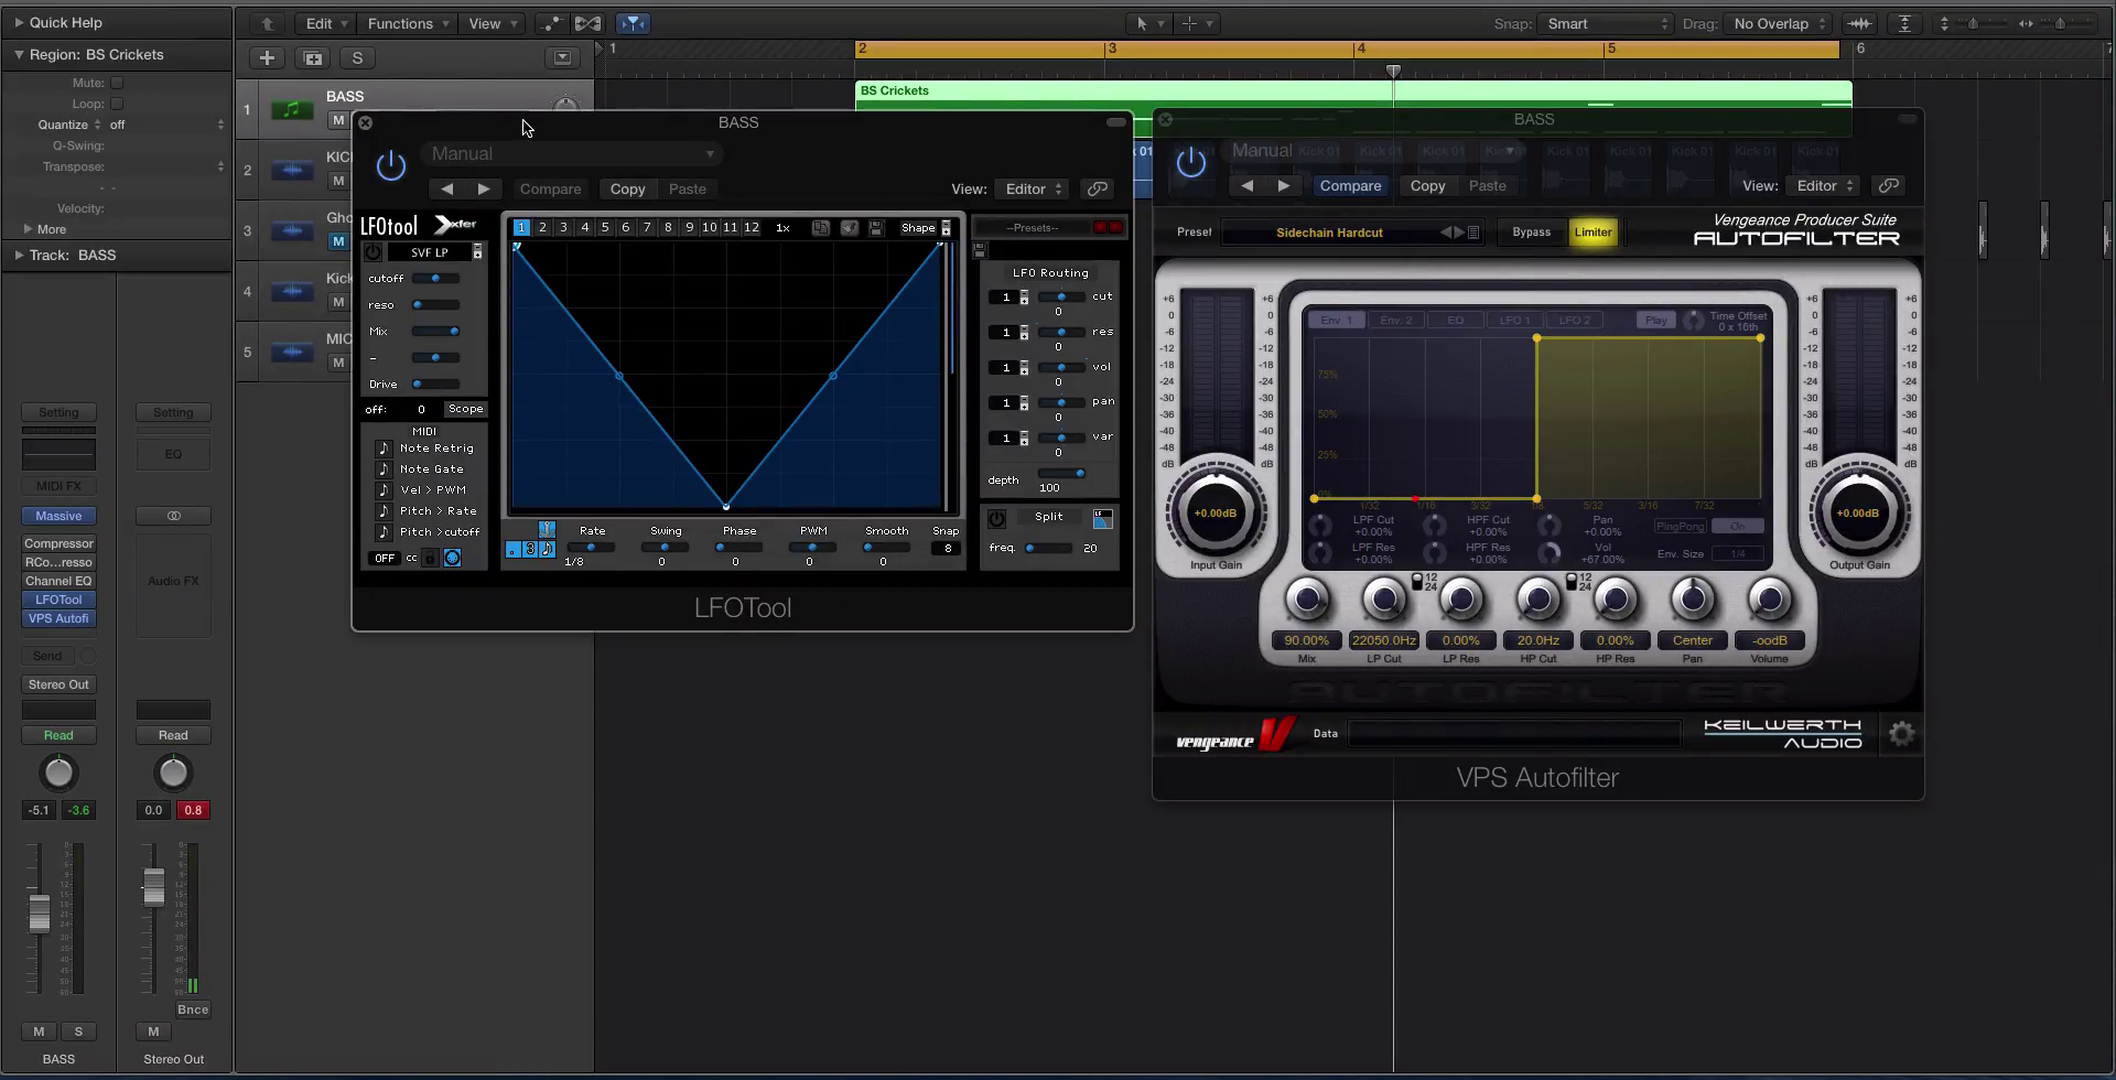The height and width of the screenshot is (1080, 2116).
Task: Click the link icon in LFOTool header
Action: pyautogui.click(x=1097, y=189)
